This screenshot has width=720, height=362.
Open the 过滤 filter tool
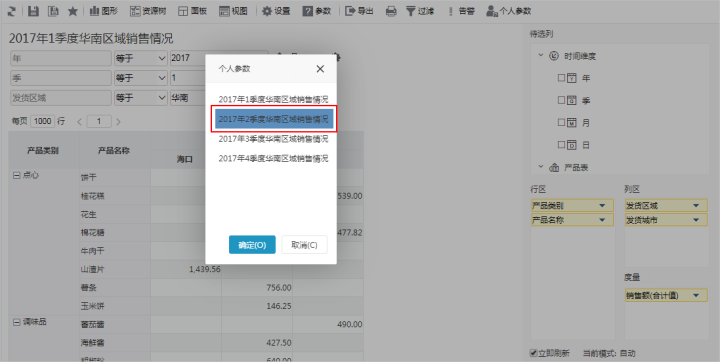coord(420,11)
